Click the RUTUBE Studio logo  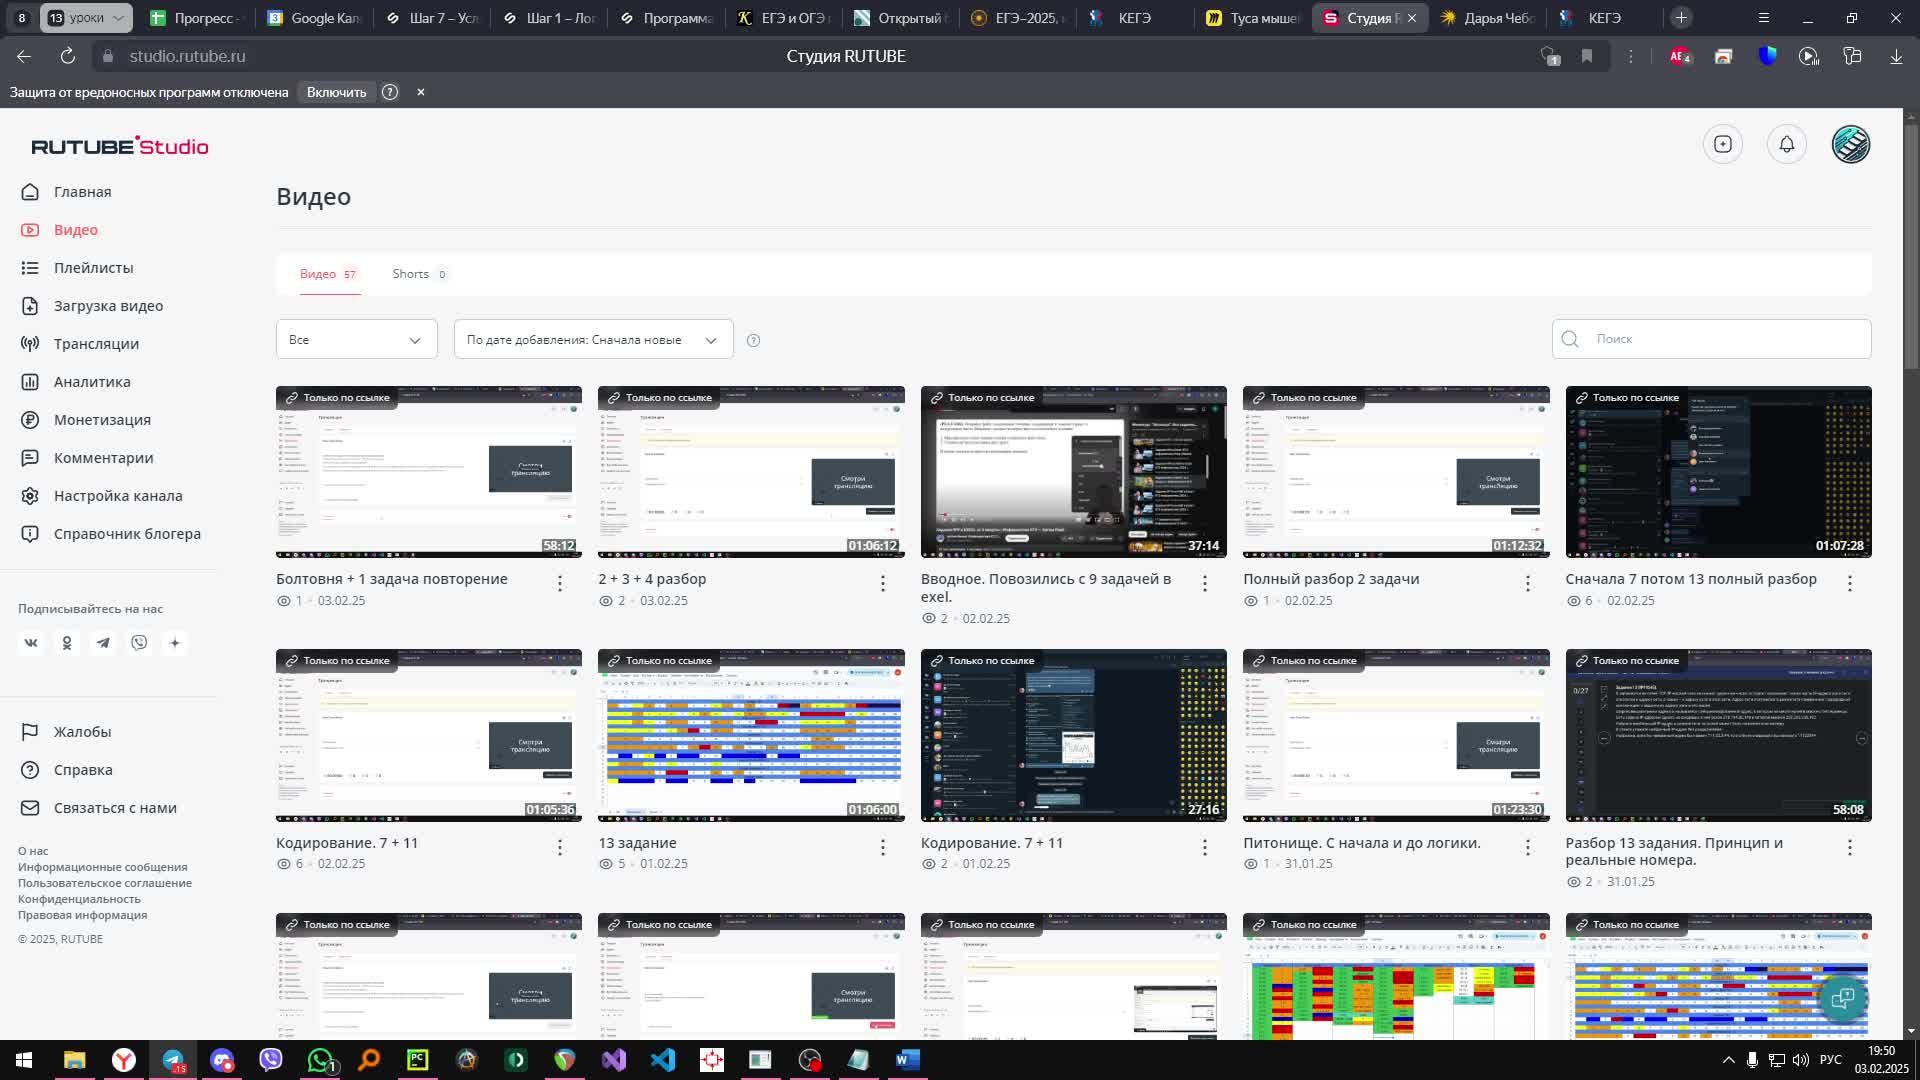[x=120, y=146]
